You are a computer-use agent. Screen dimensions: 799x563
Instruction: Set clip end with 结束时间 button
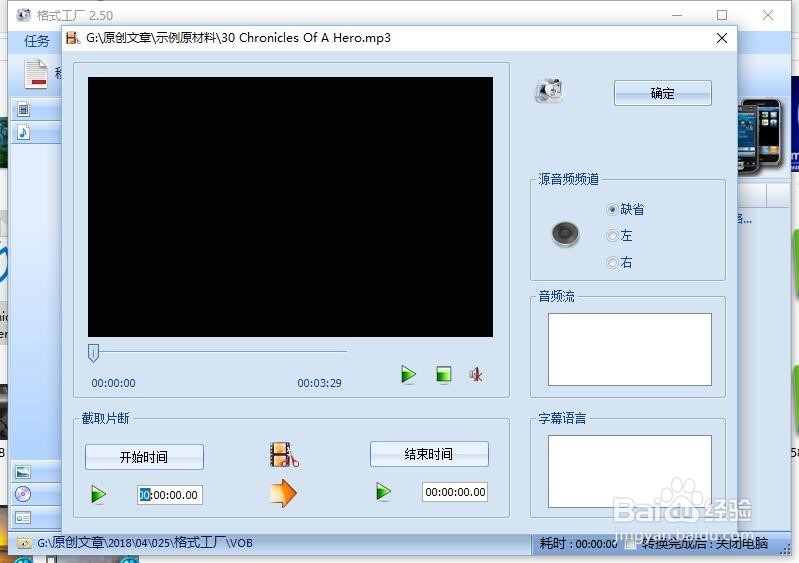pos(429,454)
